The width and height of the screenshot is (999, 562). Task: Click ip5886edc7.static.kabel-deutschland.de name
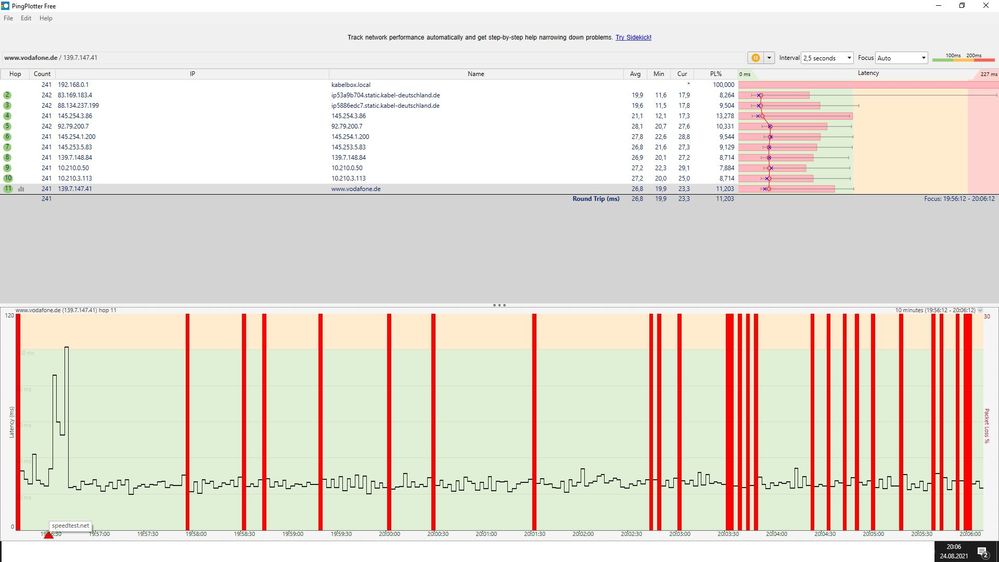tap(385, 106)
